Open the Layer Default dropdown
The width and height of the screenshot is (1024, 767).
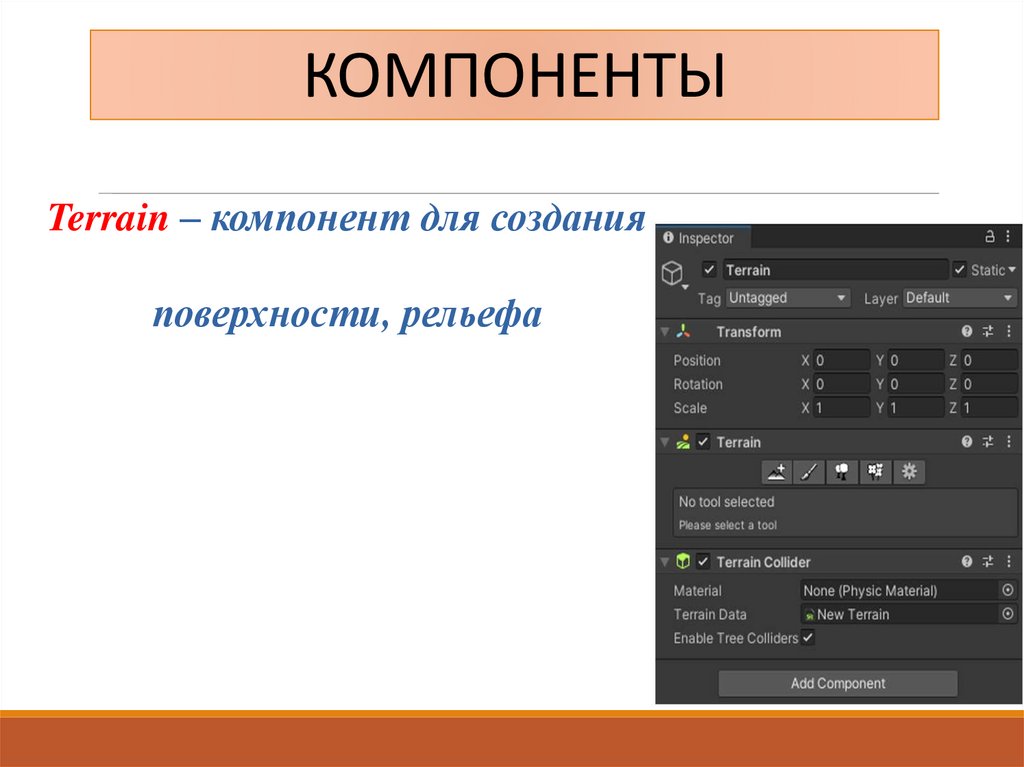coord(960,298)
